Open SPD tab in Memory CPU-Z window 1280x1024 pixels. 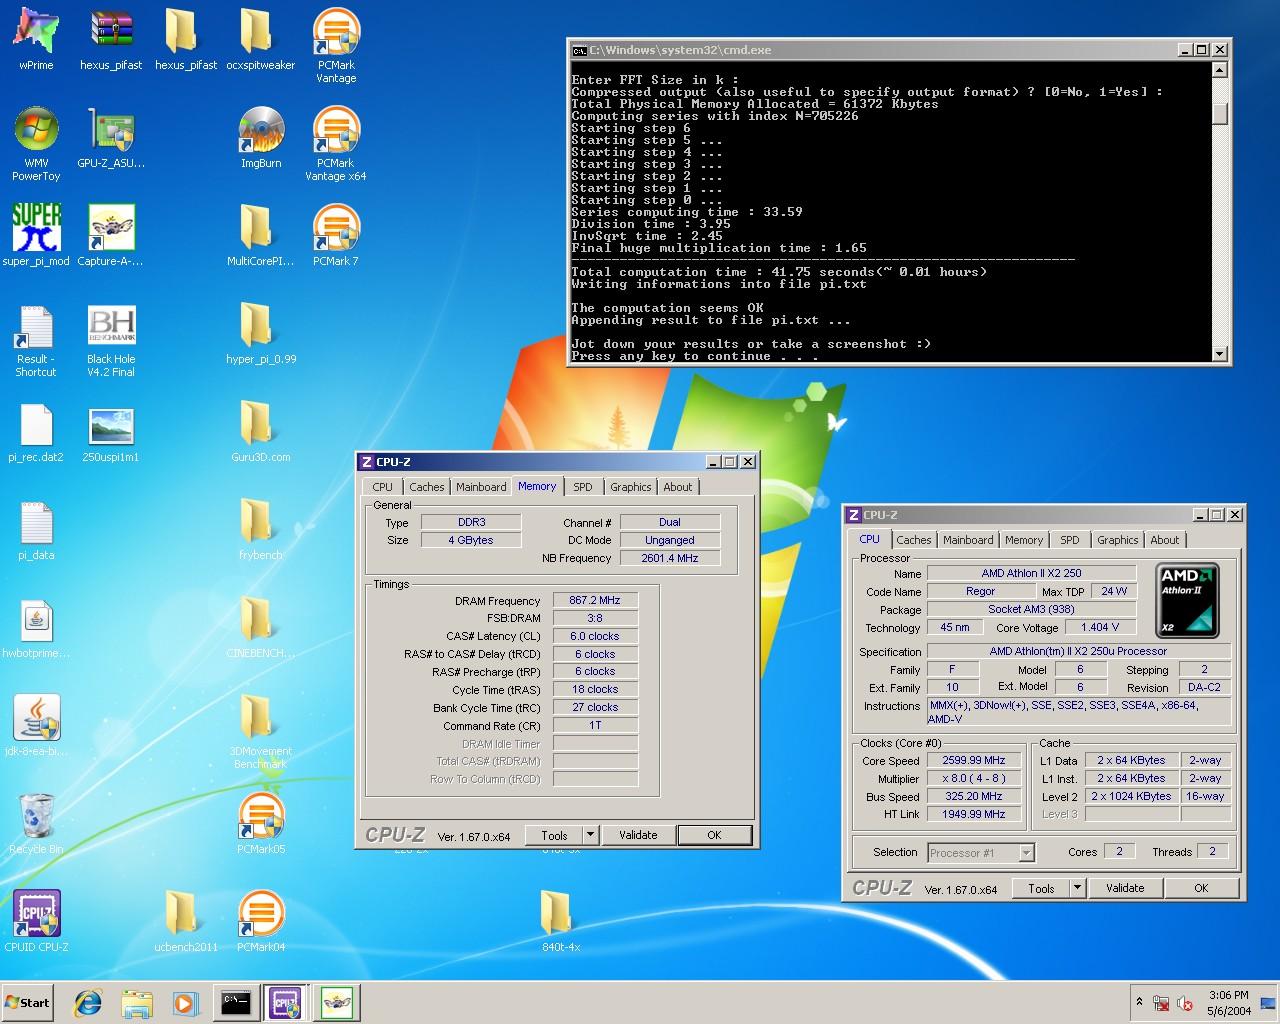[x=583, y=487]
